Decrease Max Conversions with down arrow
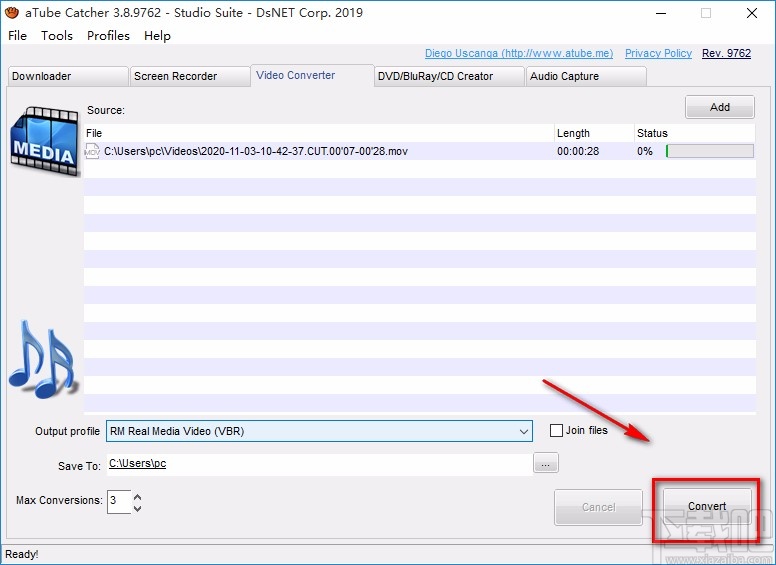This screenshot has width=776, height=565. 137,507
